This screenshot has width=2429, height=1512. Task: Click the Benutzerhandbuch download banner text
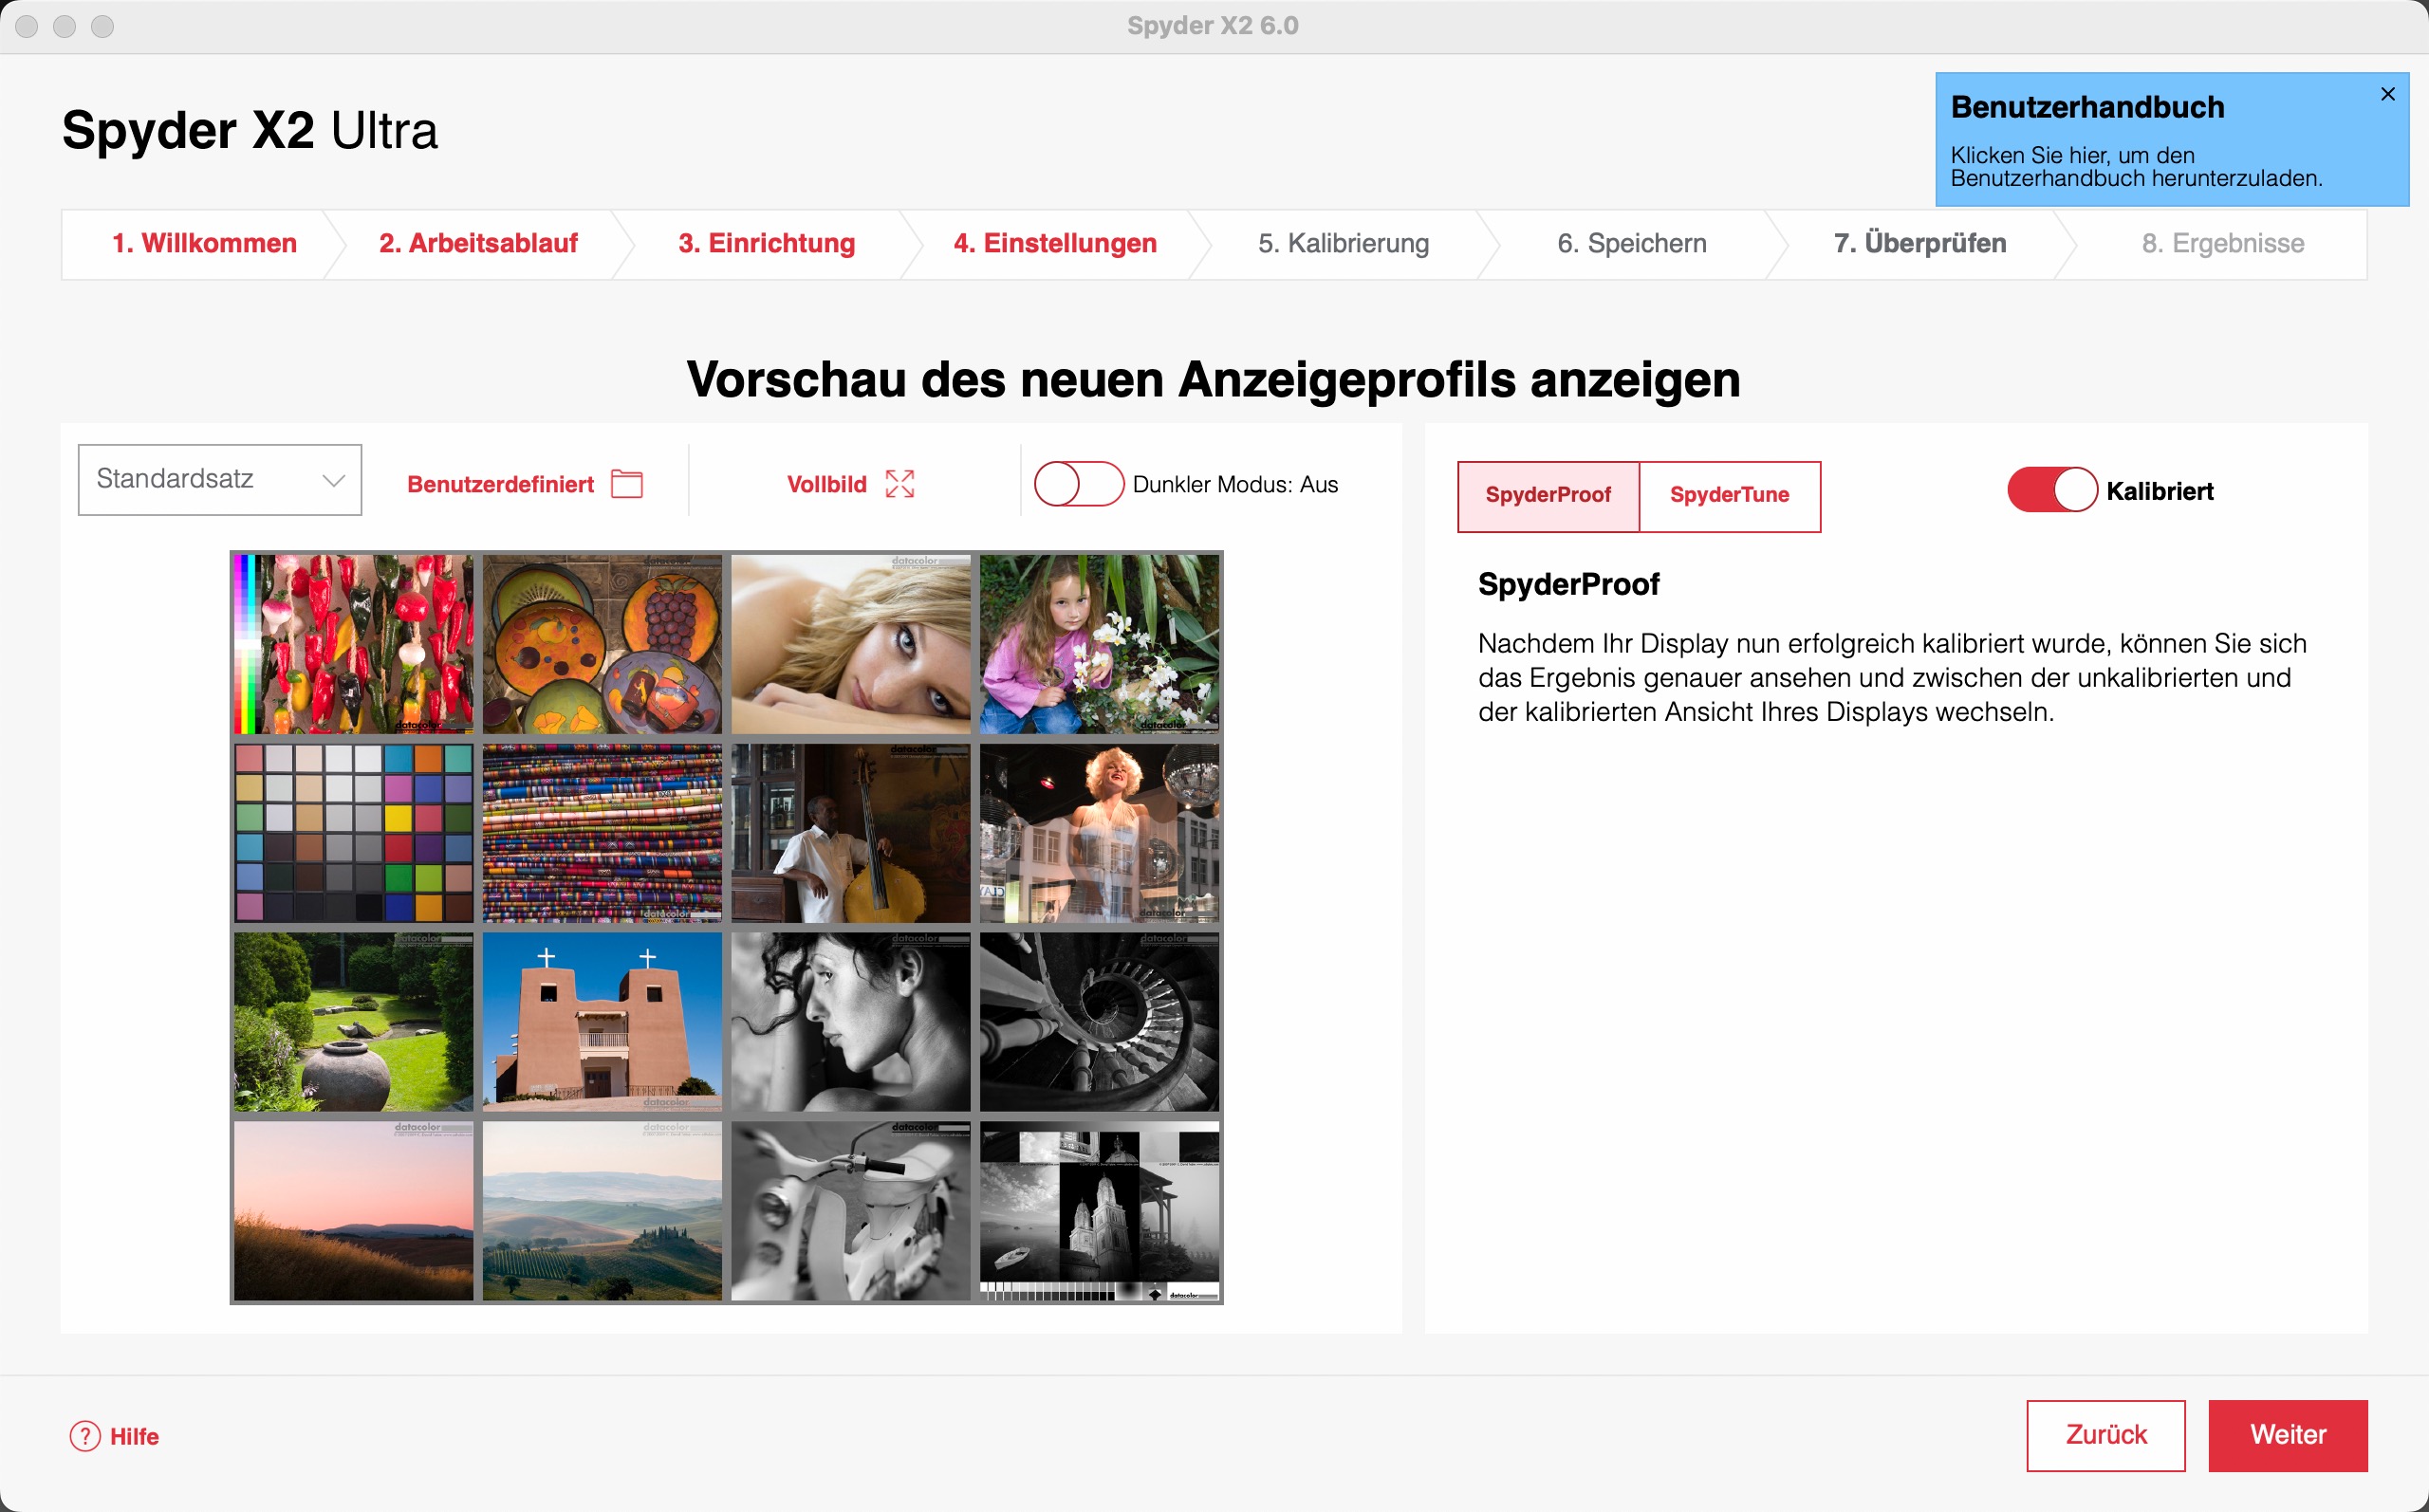(x=2135, y=167)
